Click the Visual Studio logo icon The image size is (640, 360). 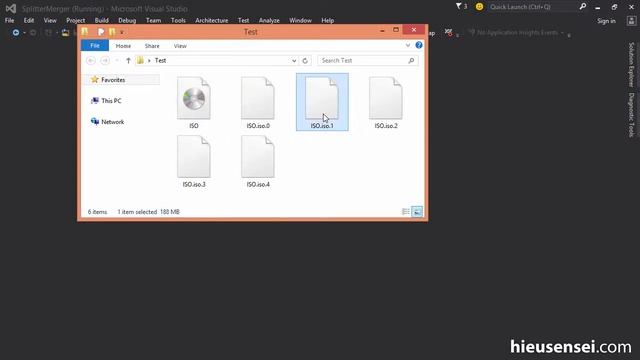coord(11,8)
